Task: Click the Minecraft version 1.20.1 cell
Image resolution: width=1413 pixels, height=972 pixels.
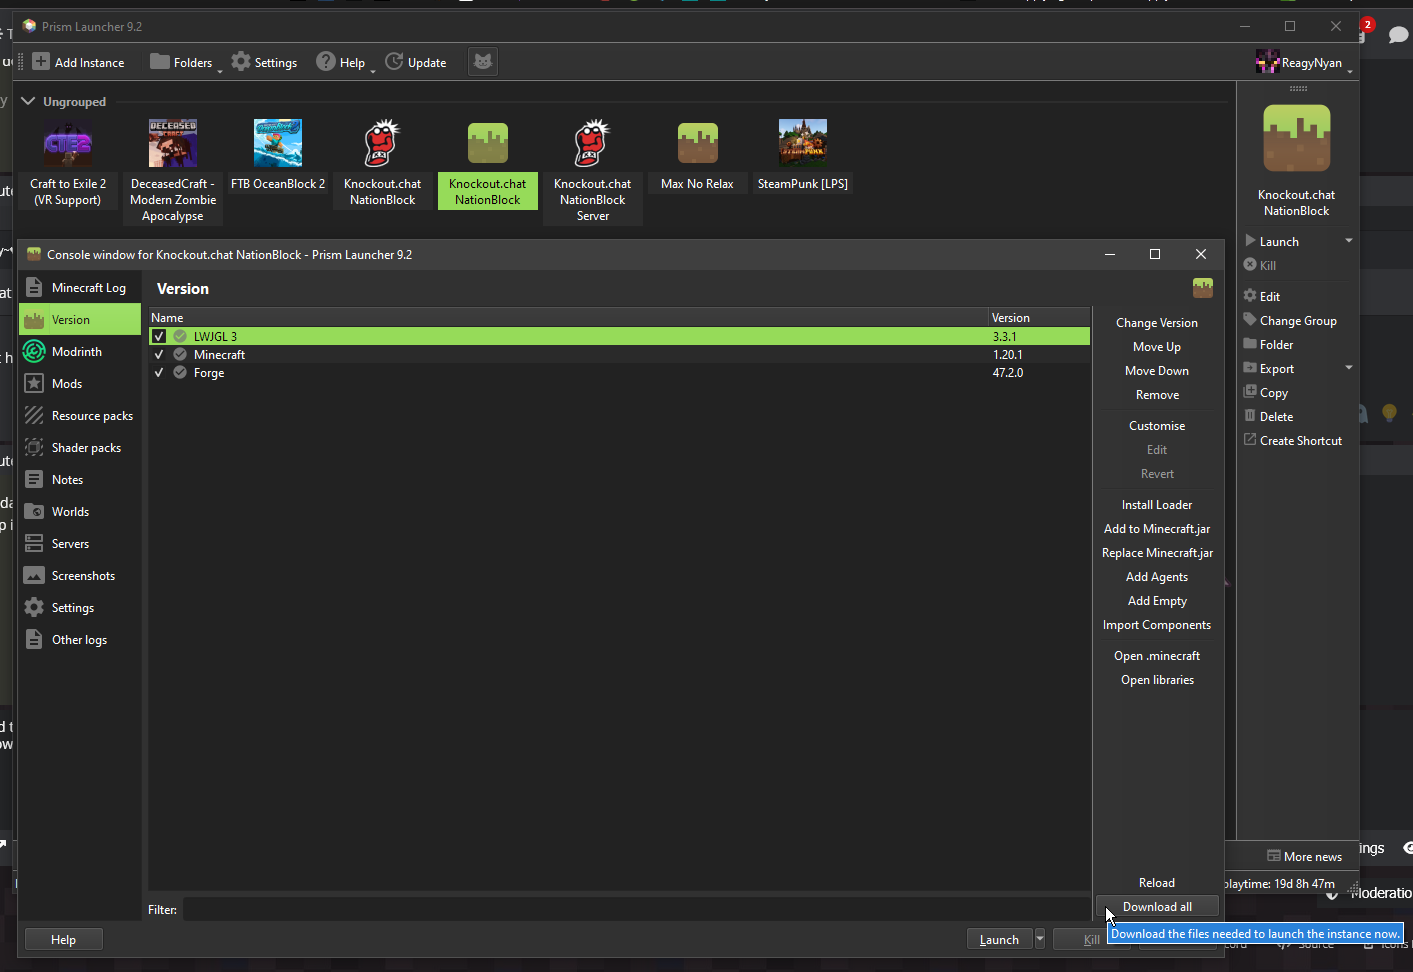Action: (x=1039, y=355)
